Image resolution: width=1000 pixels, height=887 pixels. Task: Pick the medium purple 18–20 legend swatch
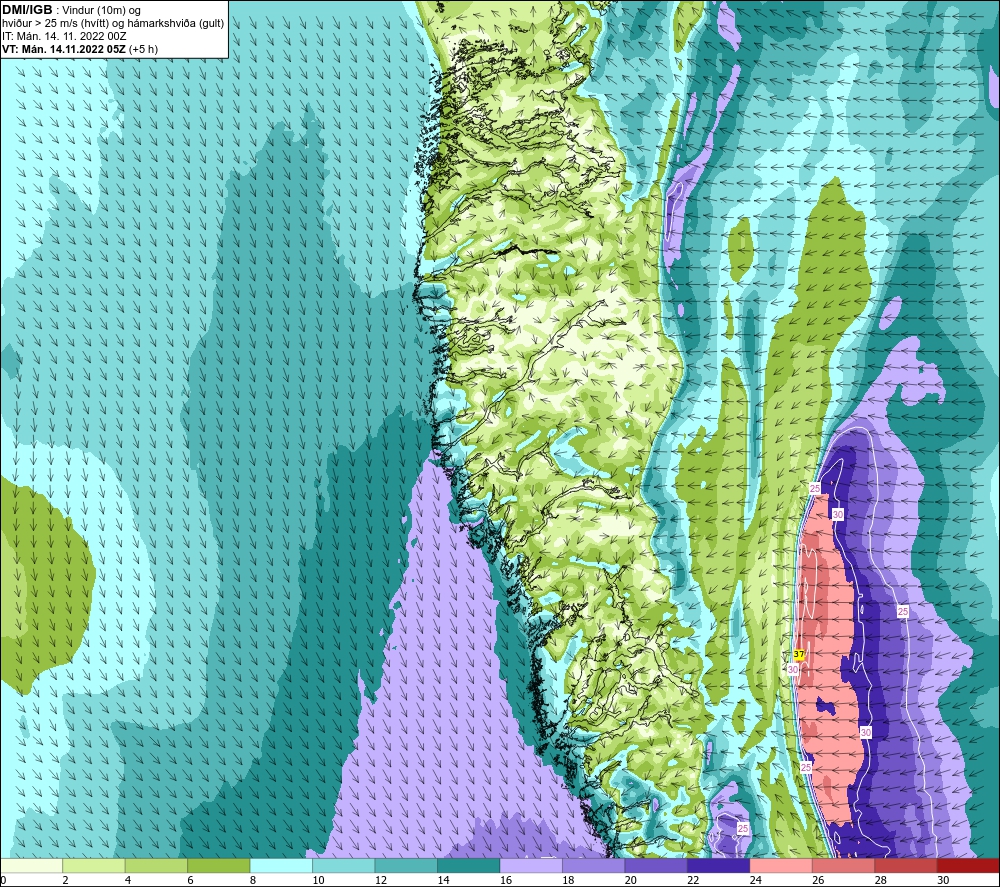click(x=594, y=865)
